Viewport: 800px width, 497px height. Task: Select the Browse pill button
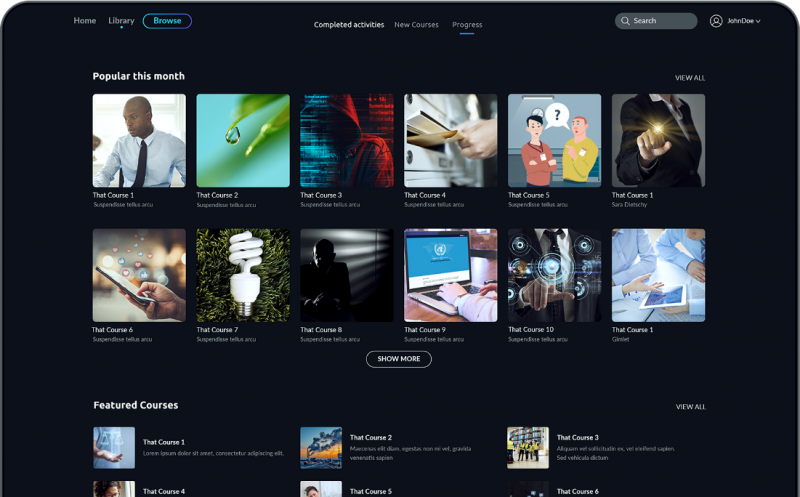tap(167, 21)
